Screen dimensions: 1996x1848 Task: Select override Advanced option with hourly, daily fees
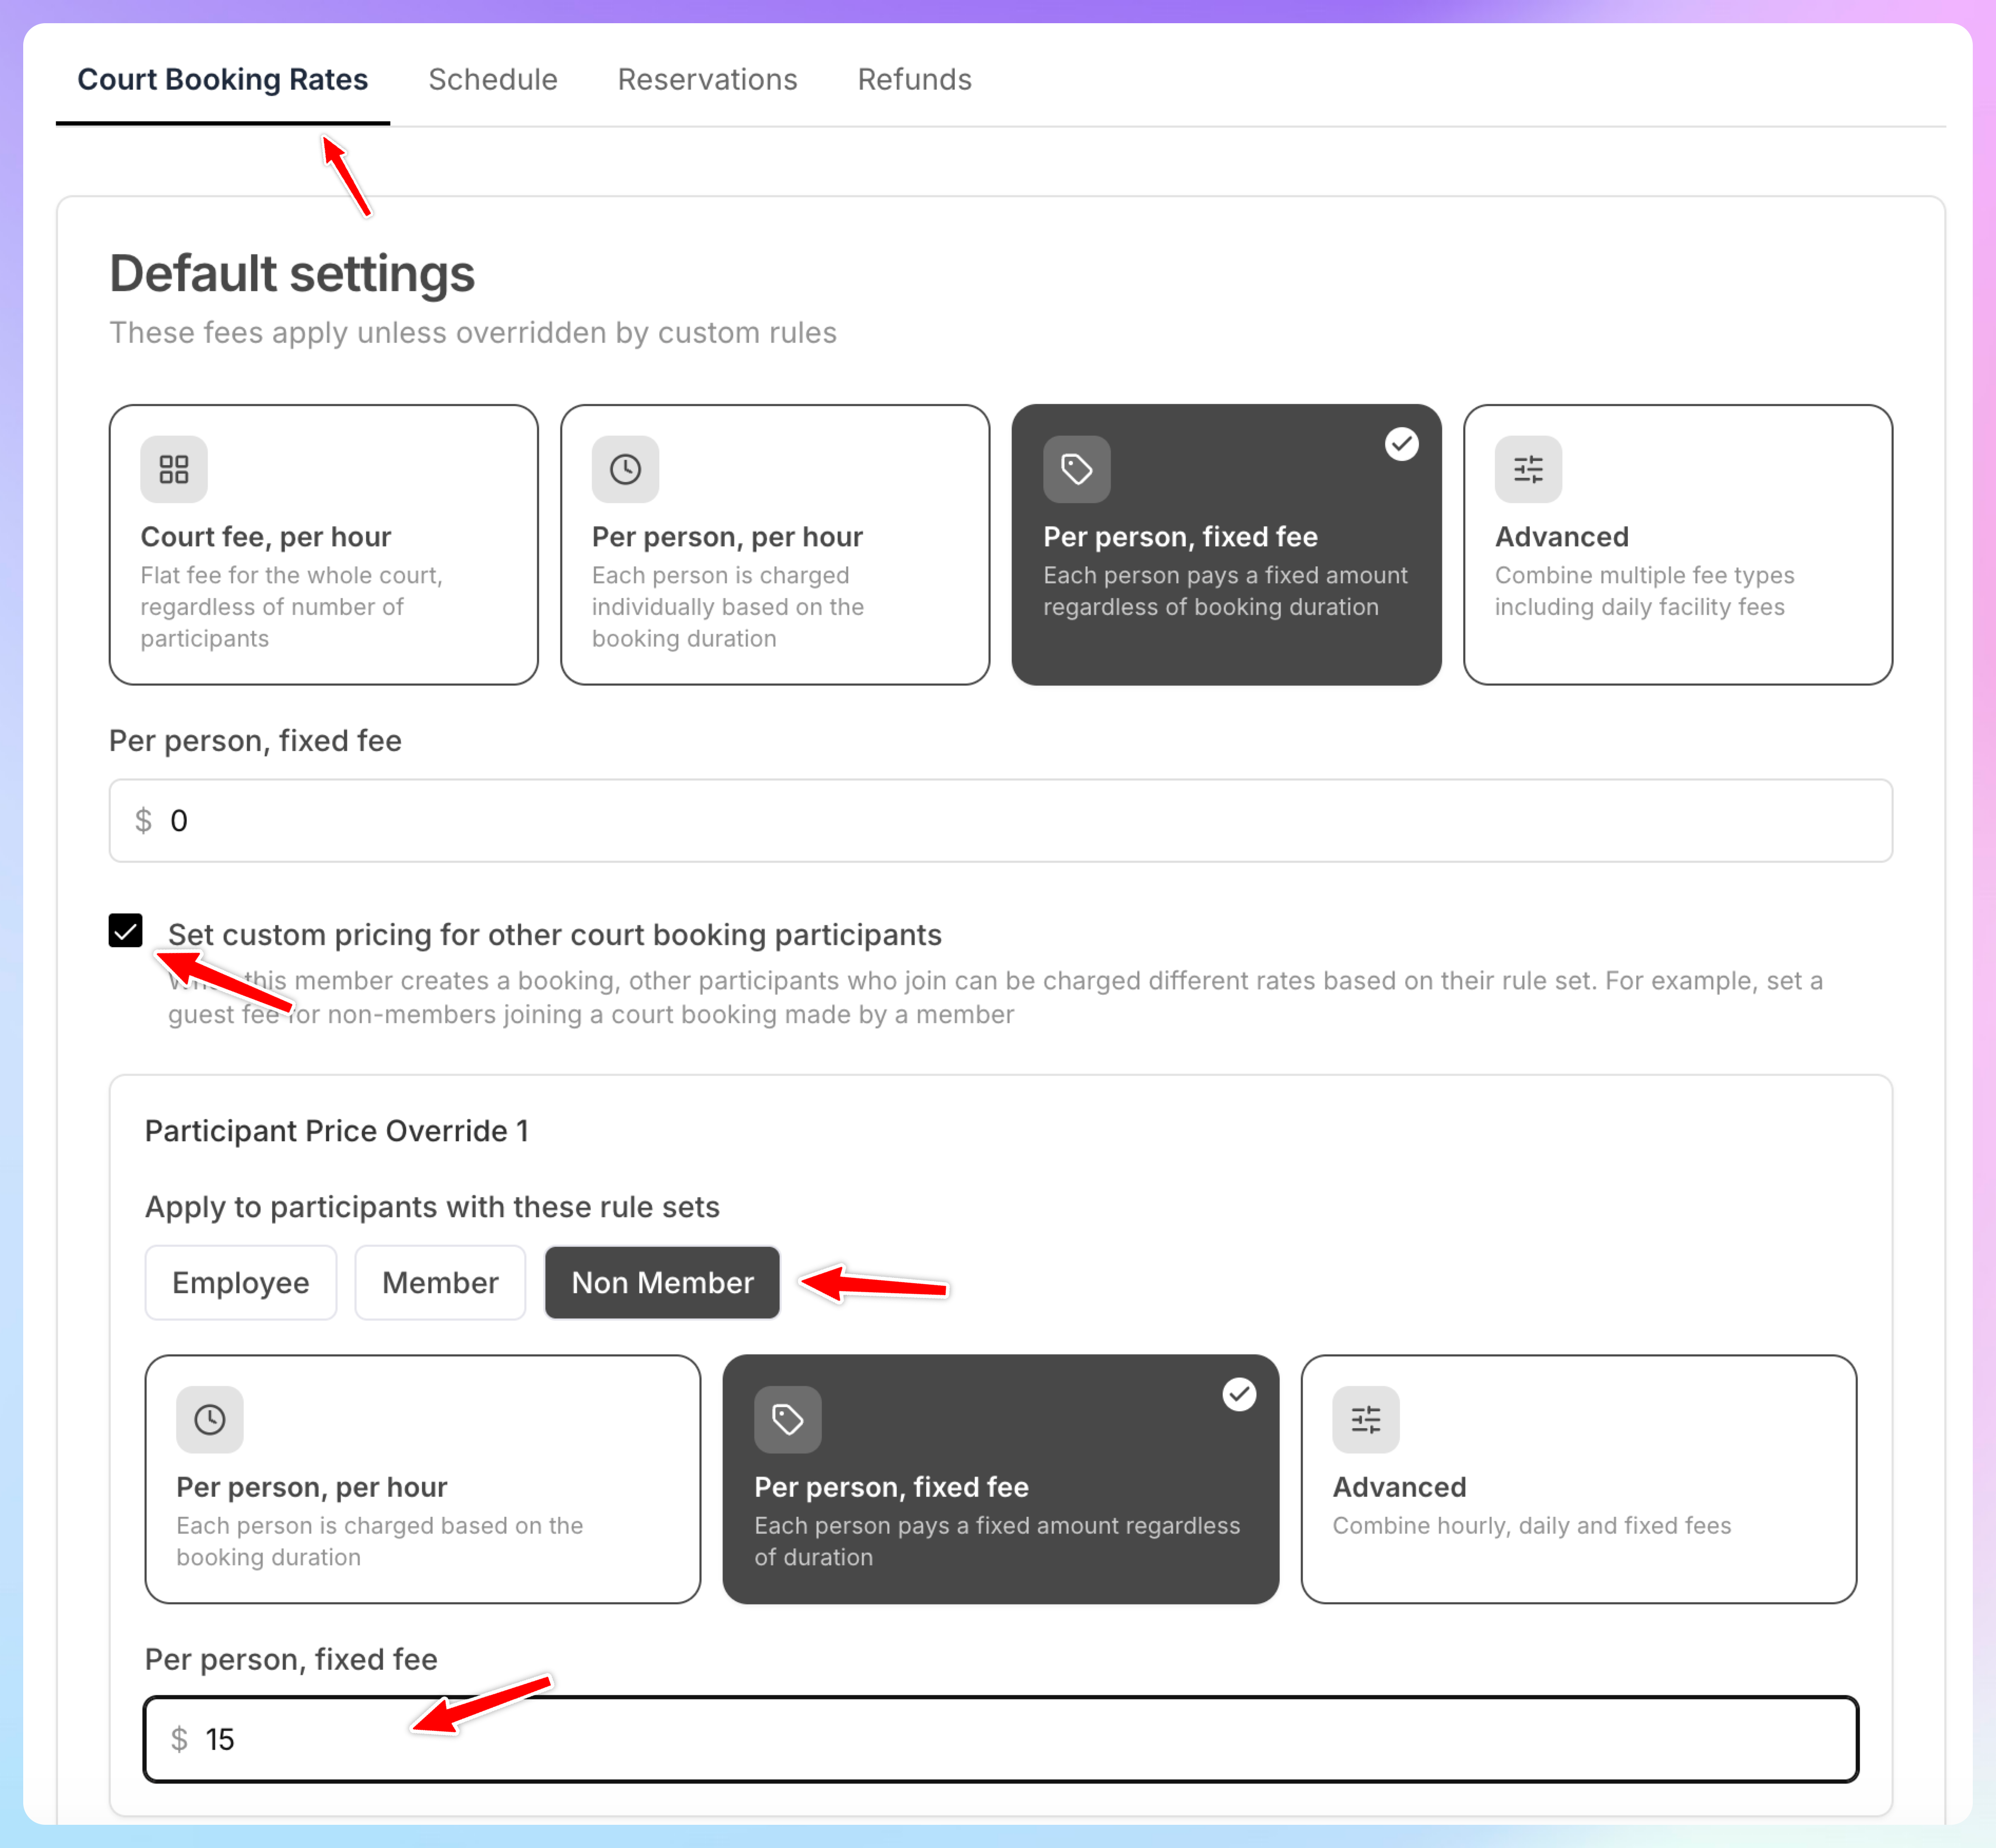(x=1579, y=1480)
